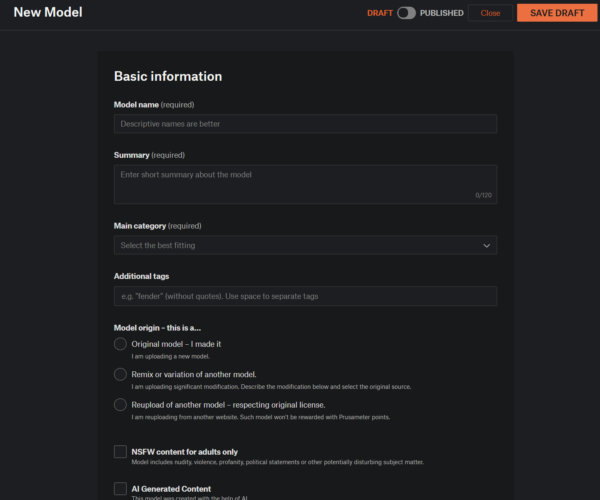Image resolution: width=600 pixels, height=500 pixels.
Task: Enable the NSFW content checkbox
Action: (x=120, y=452)
